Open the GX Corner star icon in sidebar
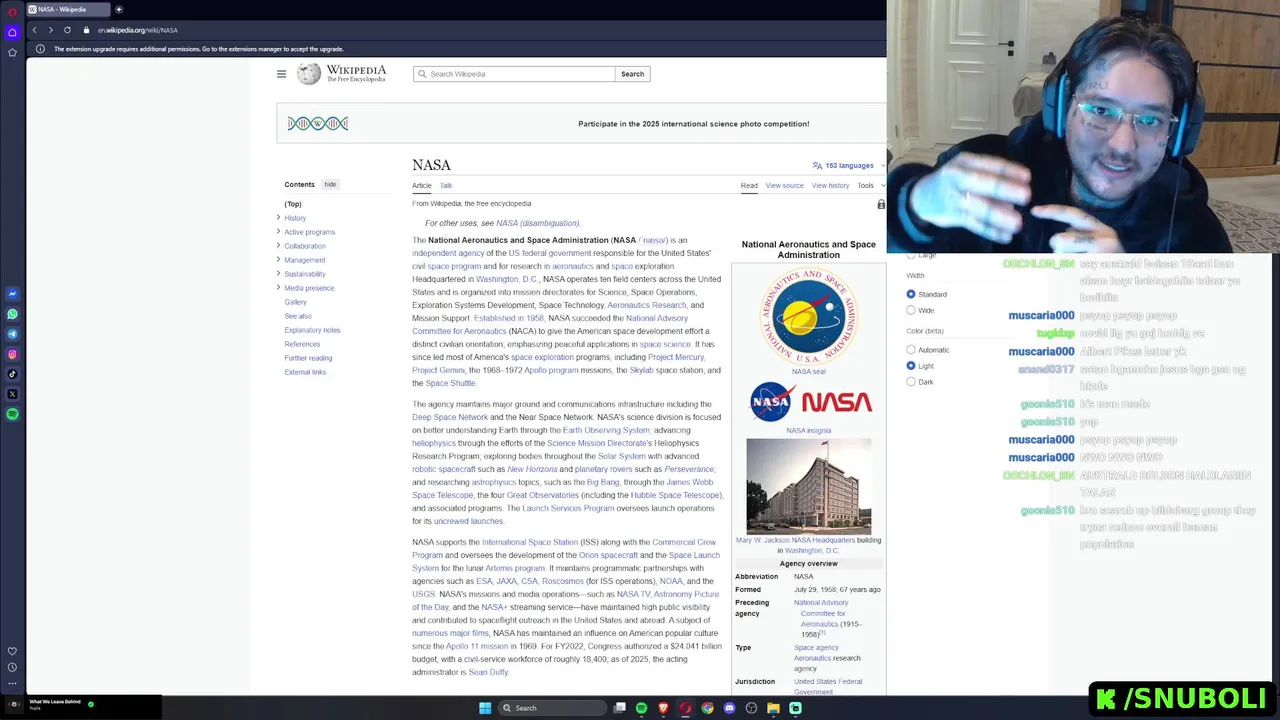 coord(12,52)
